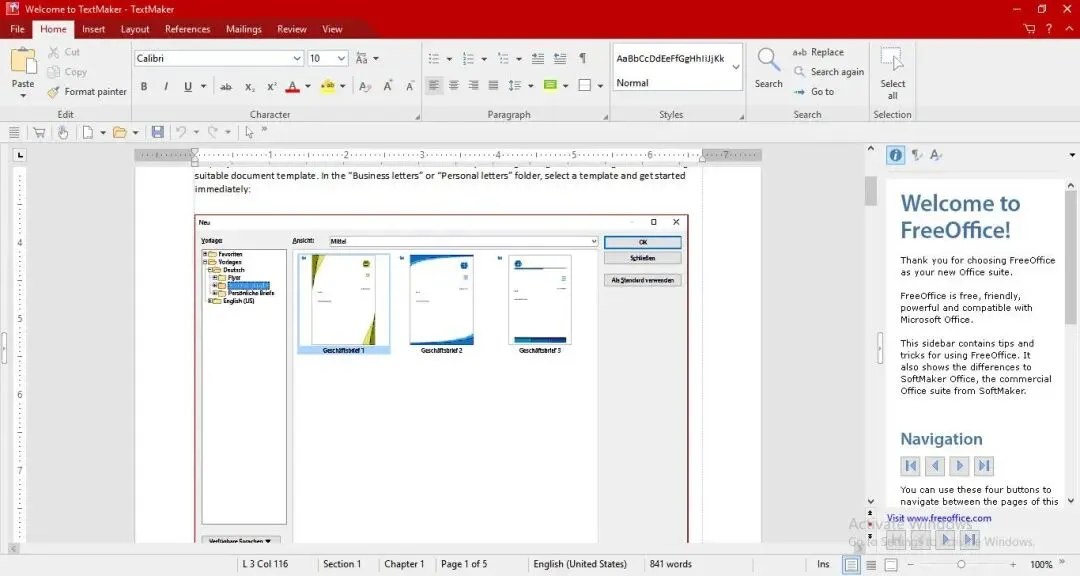Screen dimensions: 1080x576
Task: Switch to the Layout ribbon tab
Action: pyautogui.click(x=135, y=29)
